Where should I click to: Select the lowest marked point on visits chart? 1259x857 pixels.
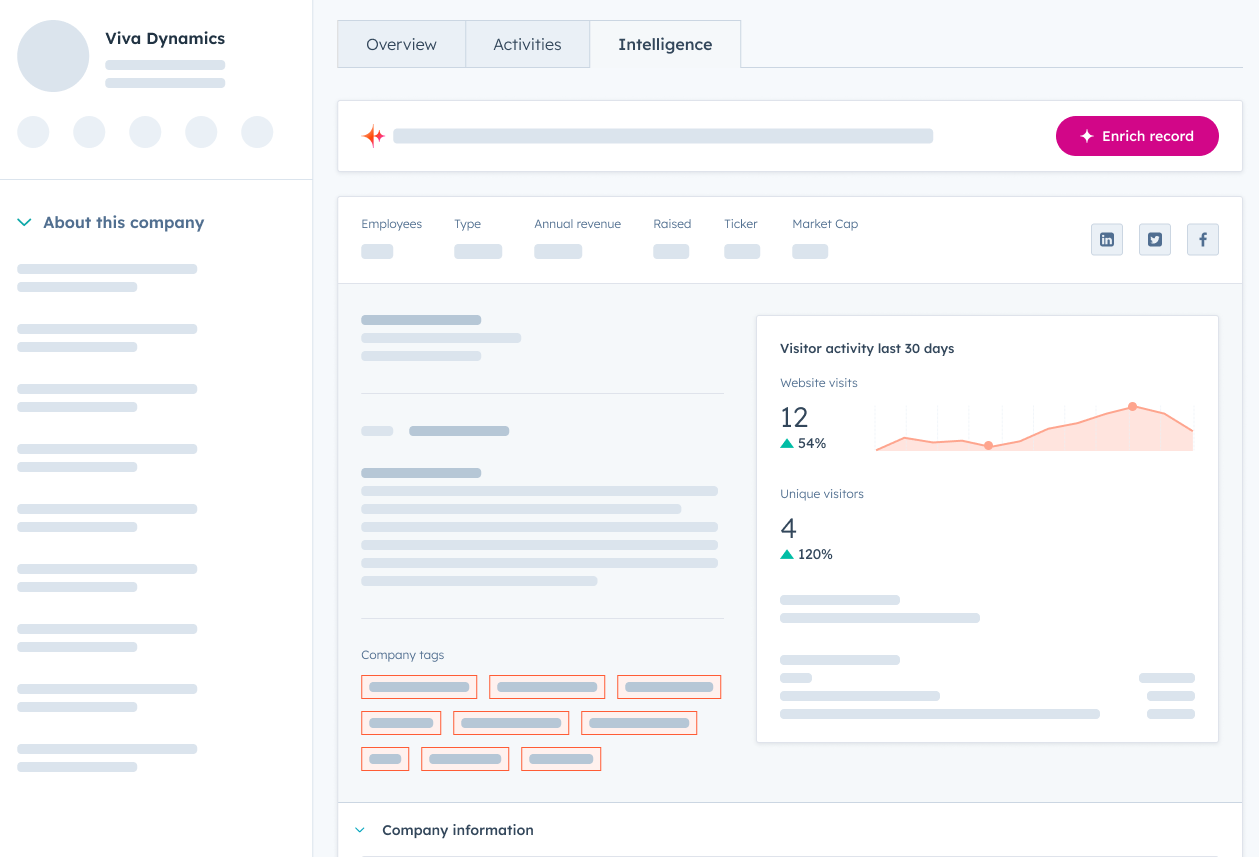click(988, 445)
